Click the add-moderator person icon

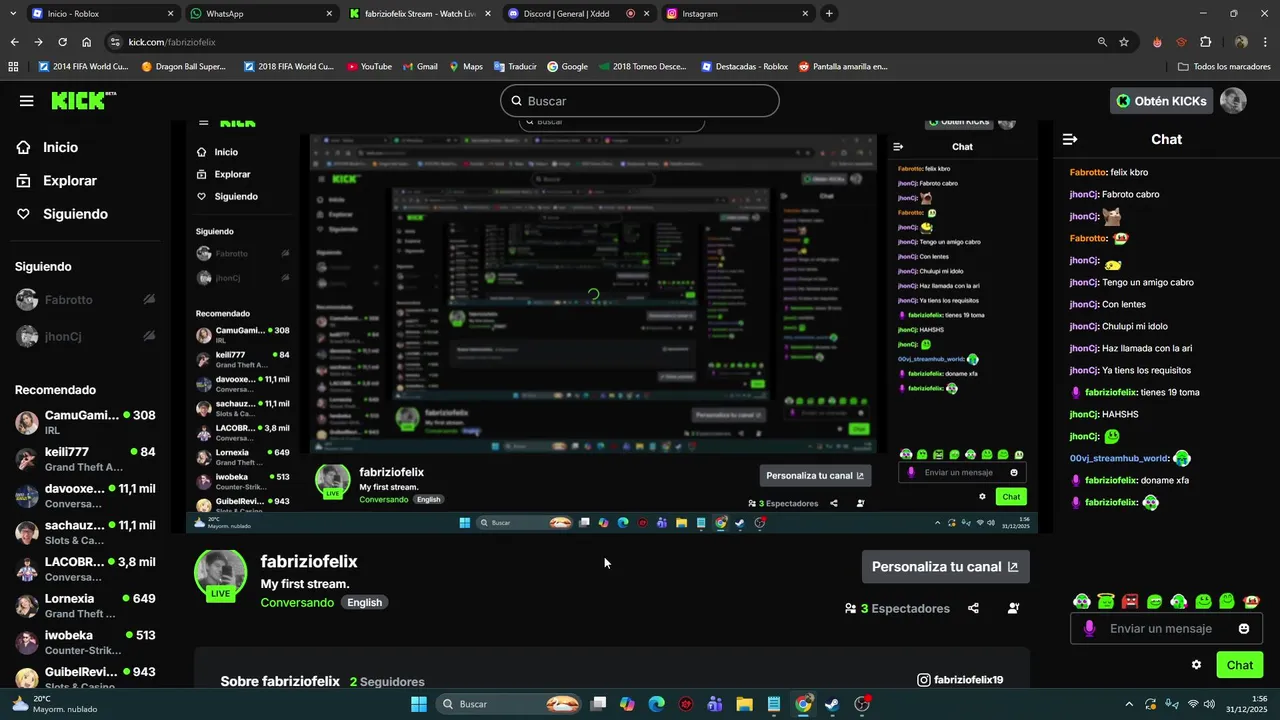tap(1013, 608)
